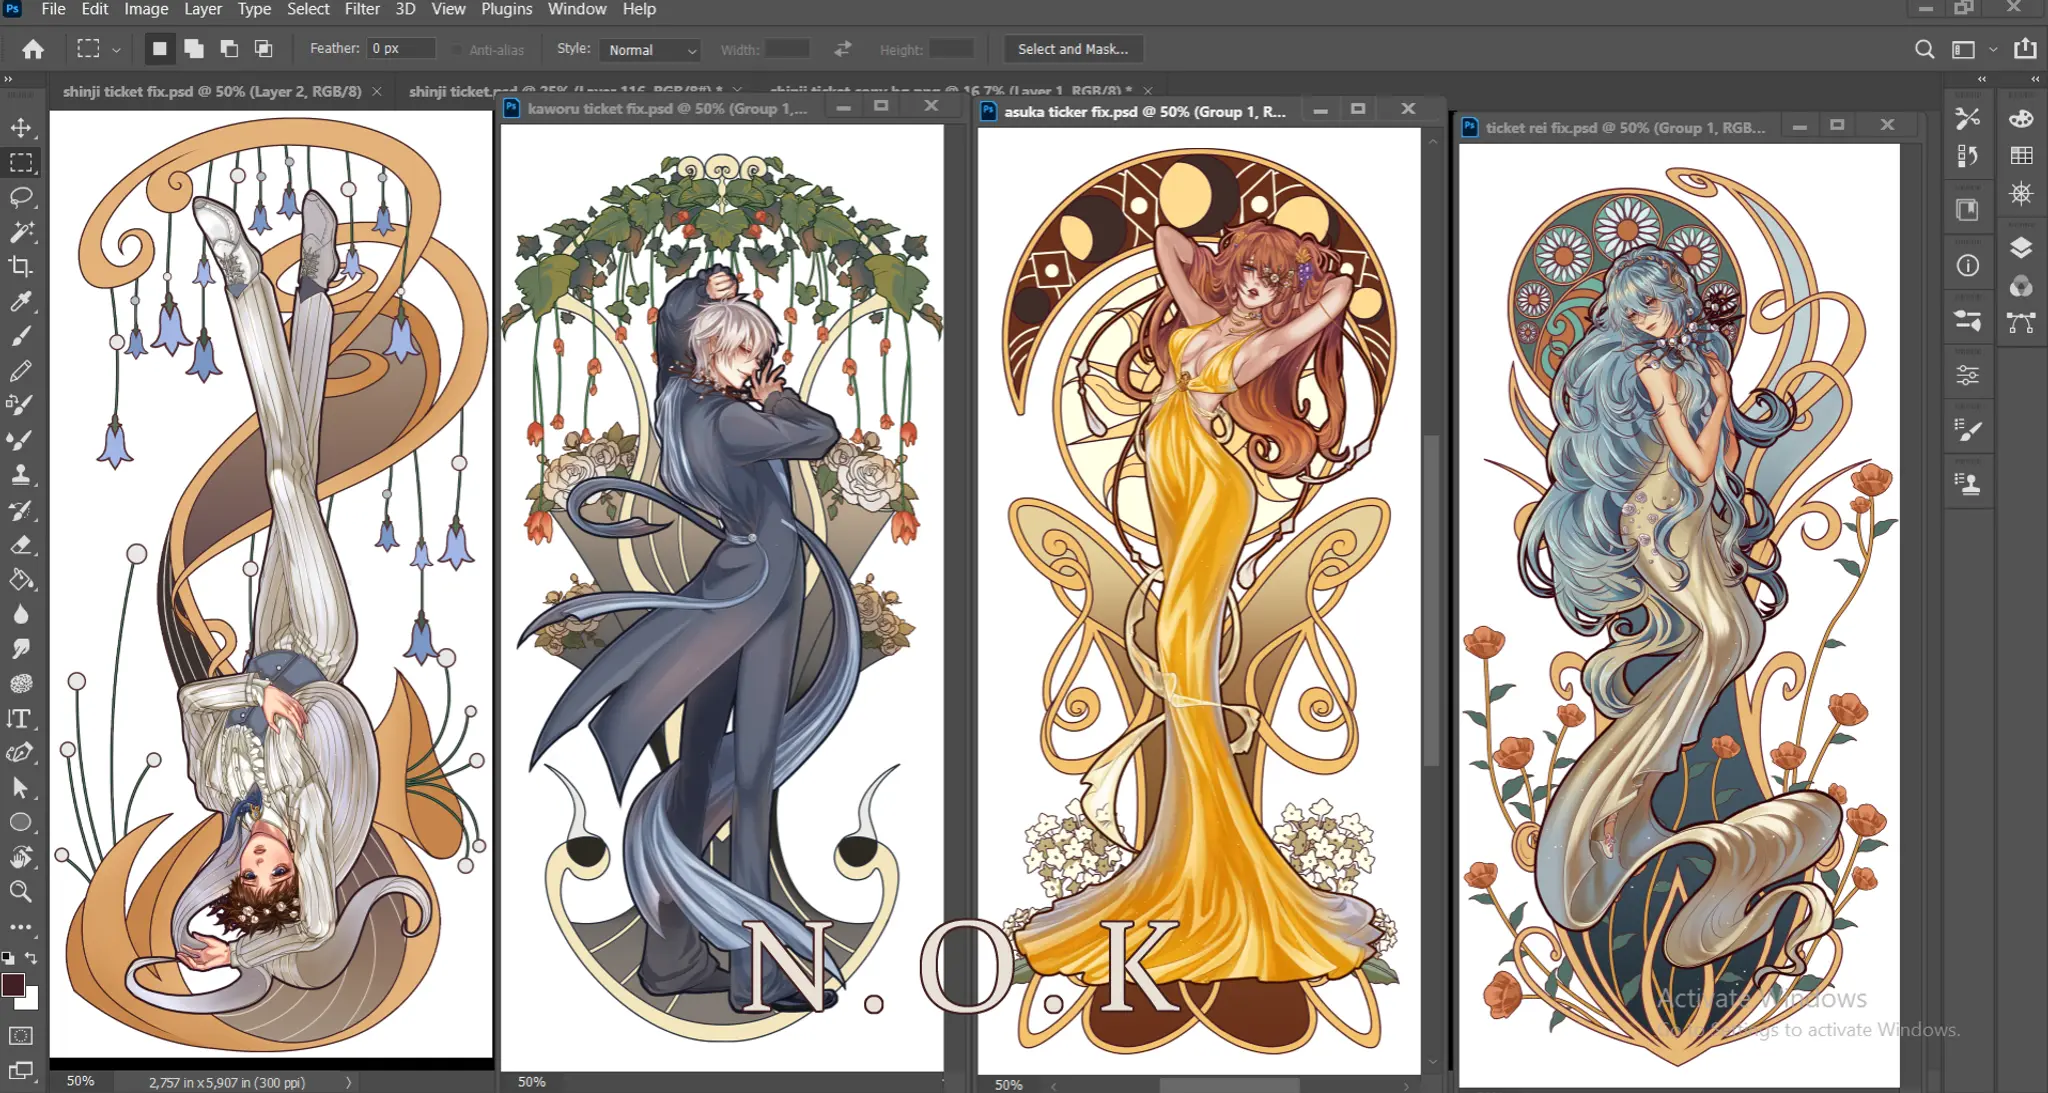
Task: Open the Layers panel icon
Action: [2021, 248]
